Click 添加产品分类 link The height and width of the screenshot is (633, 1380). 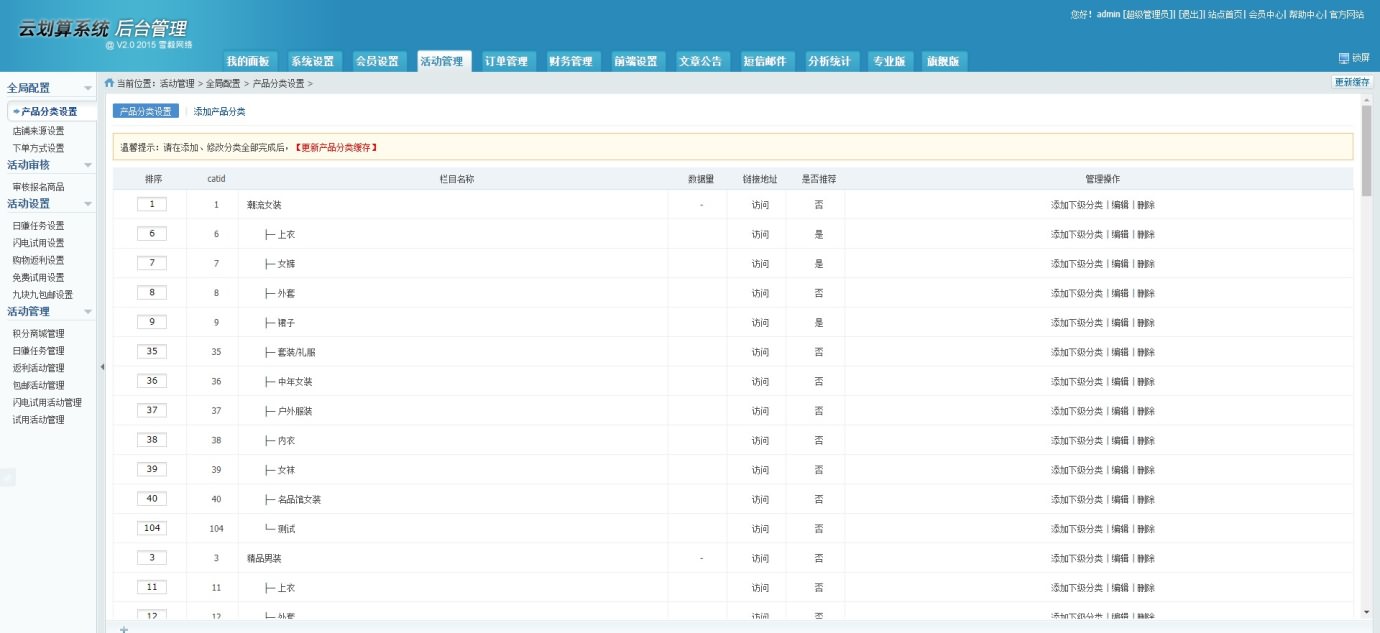pos(219,111)
